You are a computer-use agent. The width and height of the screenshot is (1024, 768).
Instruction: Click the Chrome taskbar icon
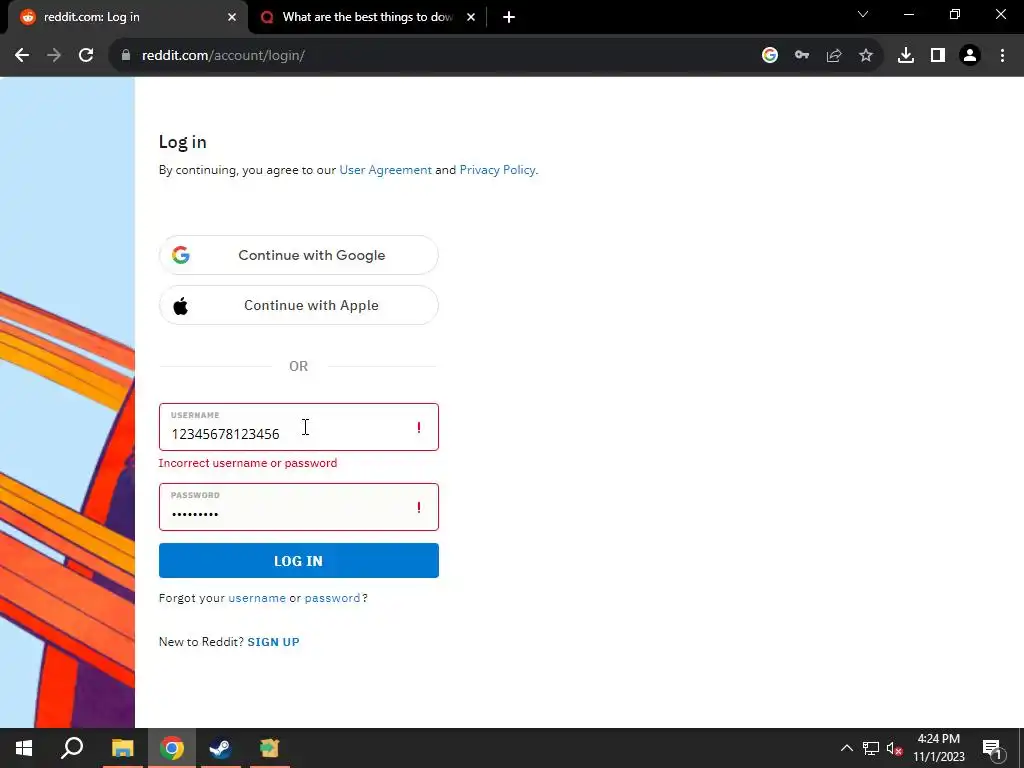[172, 748]
